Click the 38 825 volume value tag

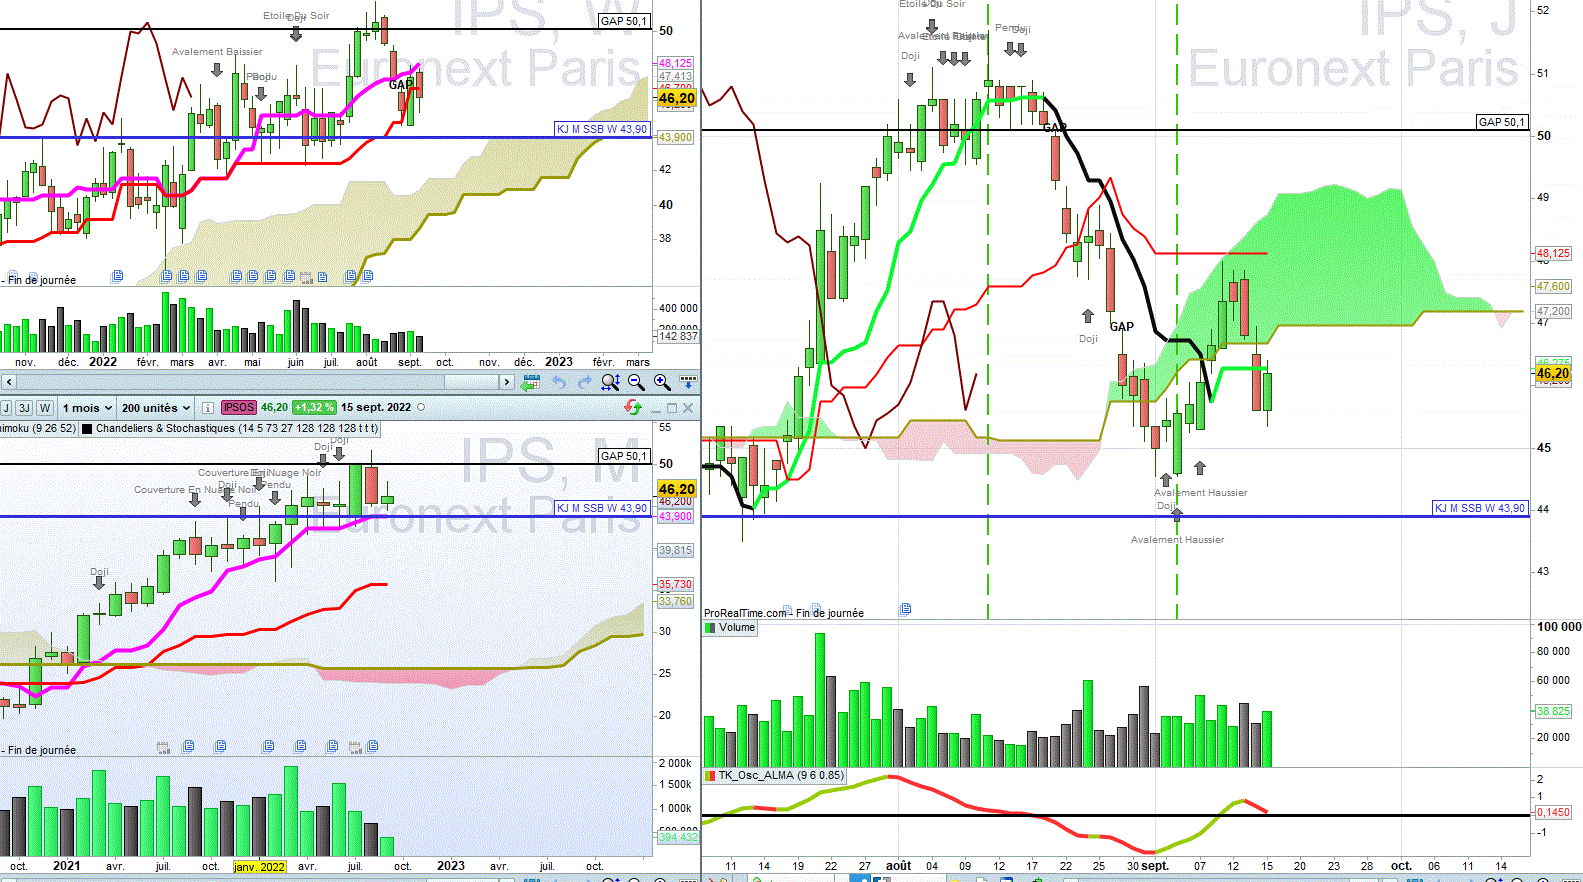click(1553, 711)
